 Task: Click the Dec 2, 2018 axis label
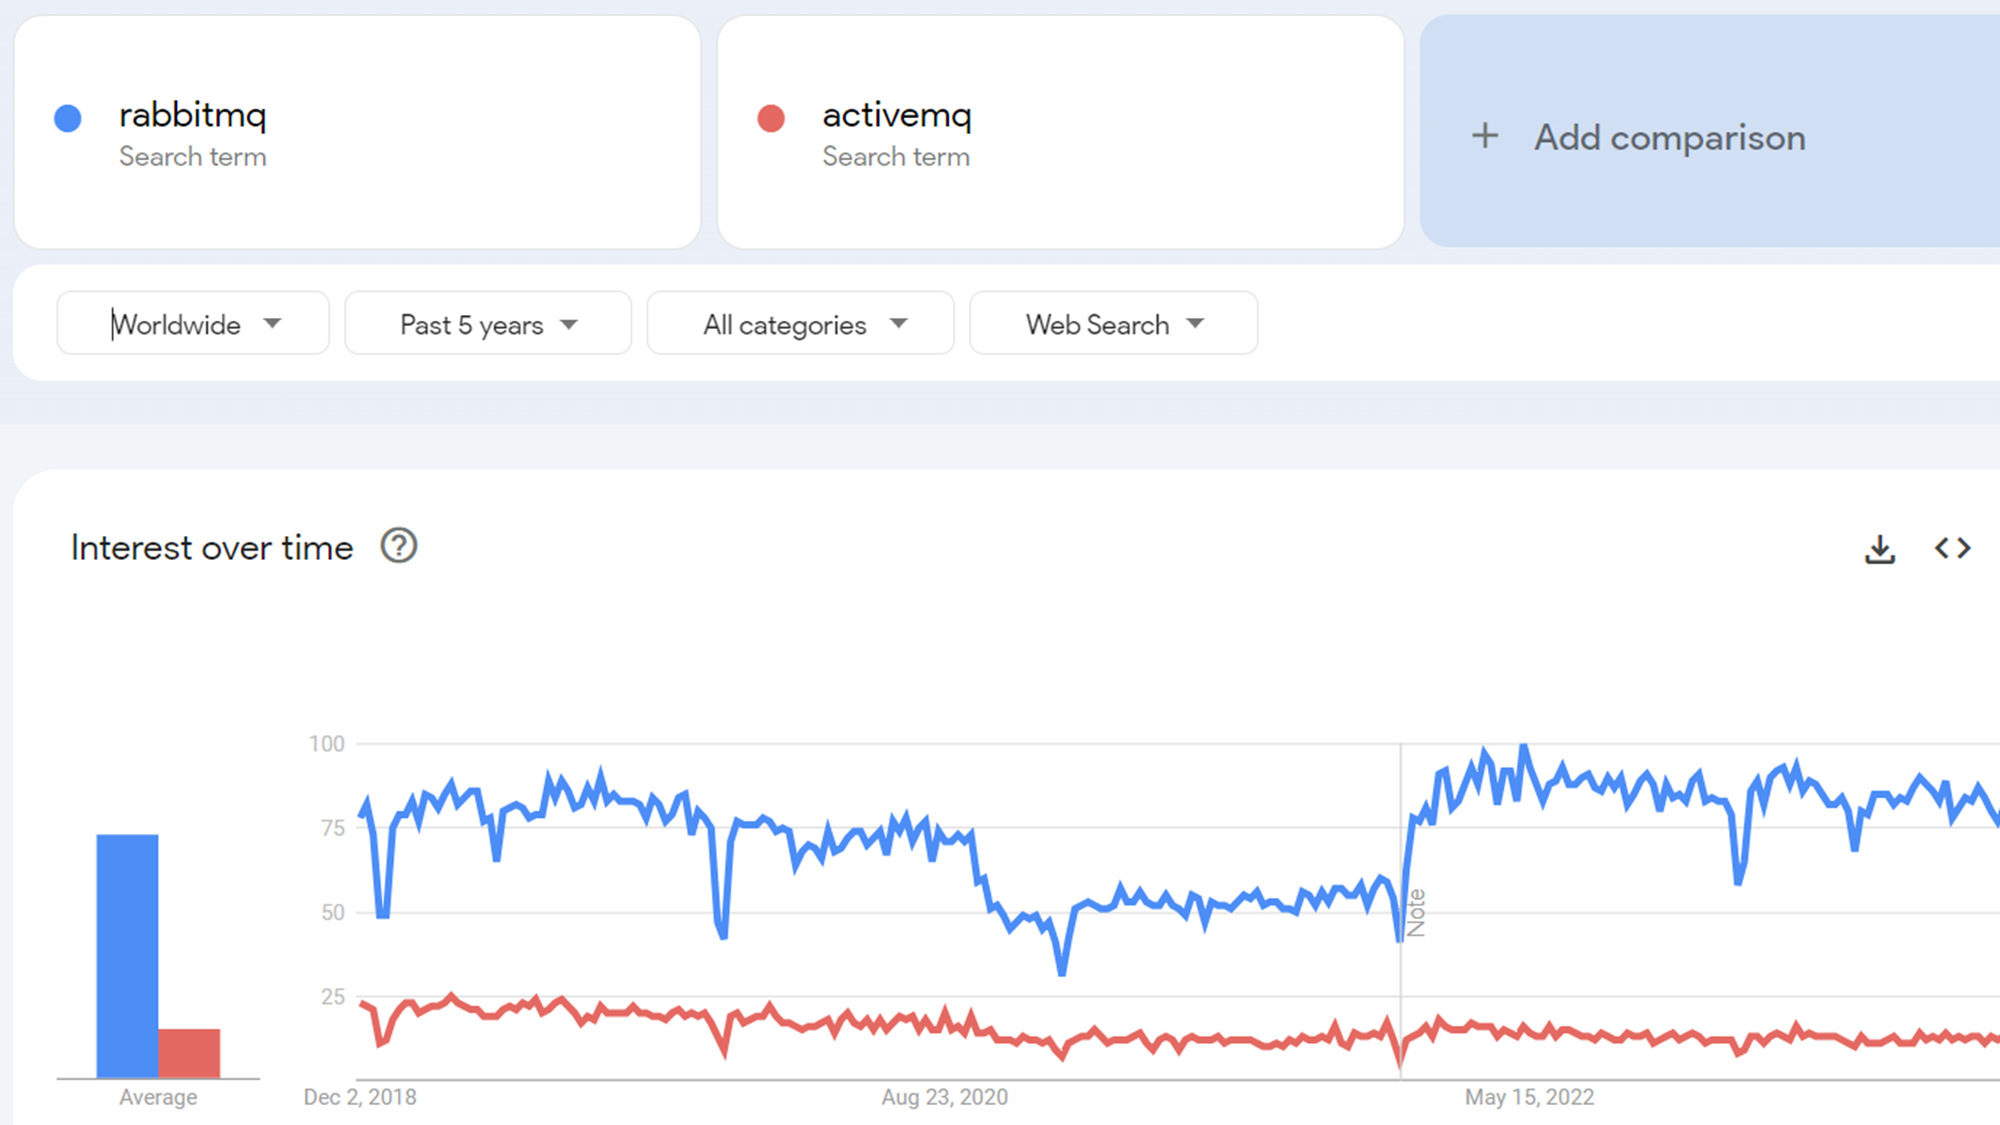tap(360, 1097)
